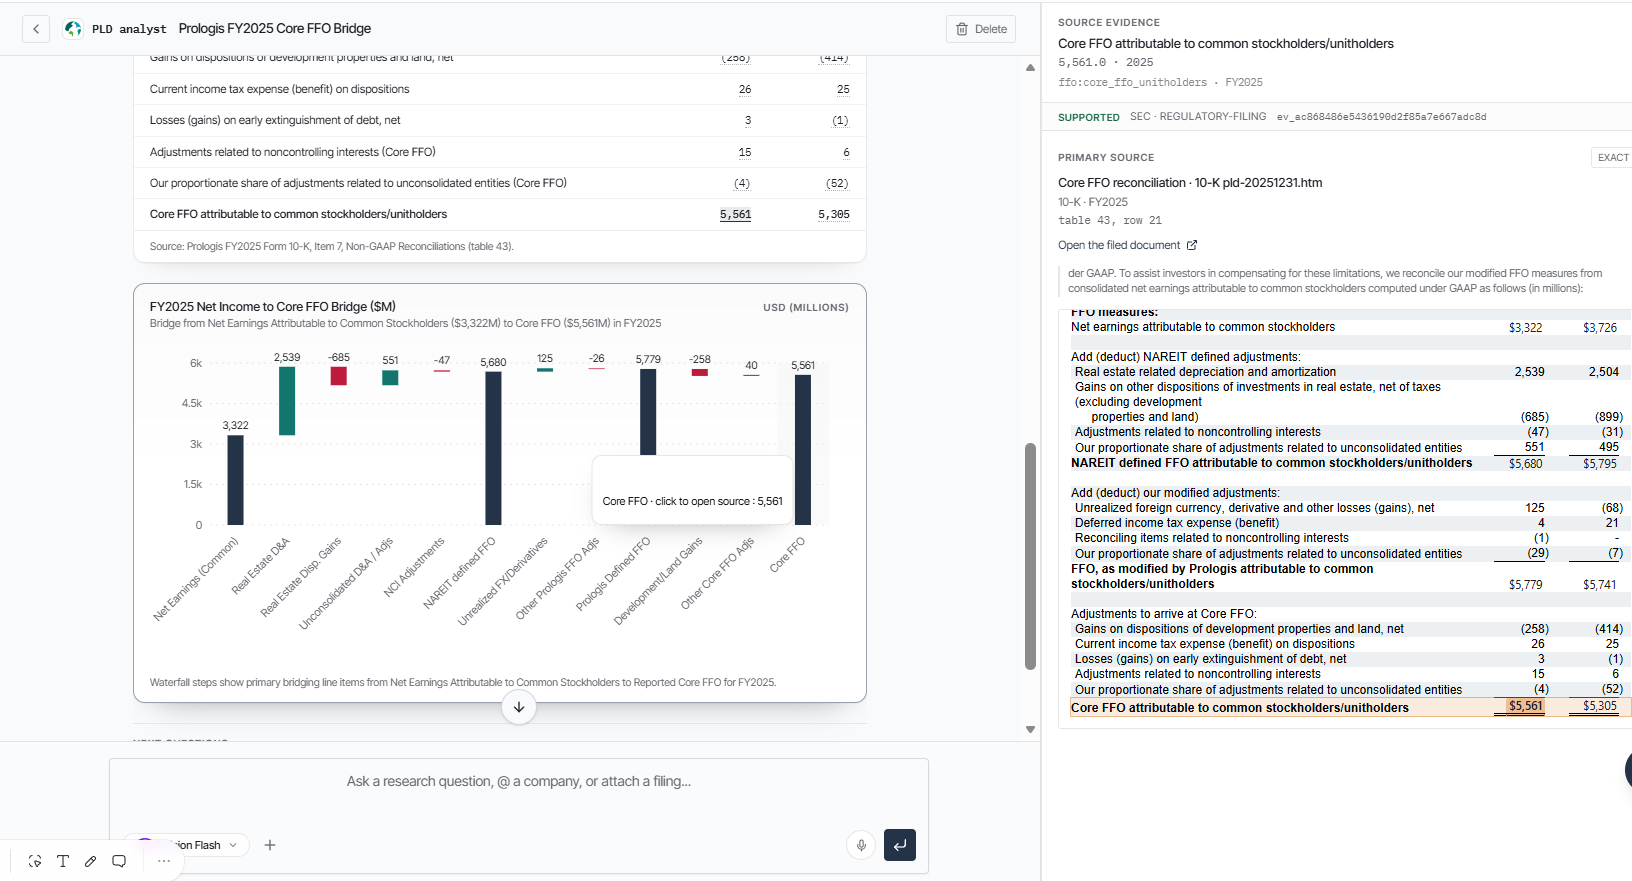
Task: Delete the Prologis FY2025 Core FFO Bridge
Action: point(981,29)
